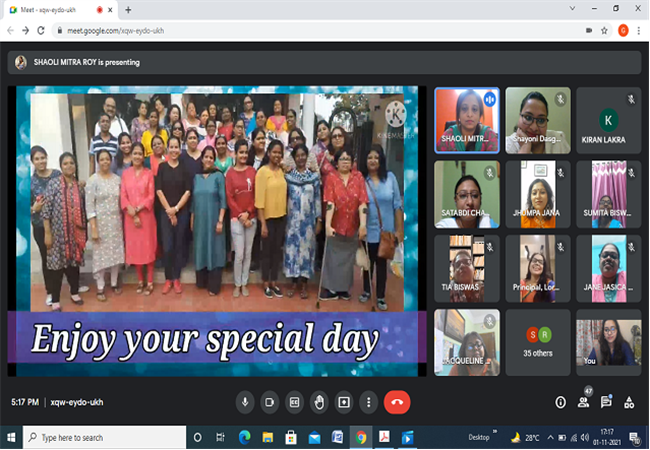This screenshot has height=450, width=650.
Task: Show hidden icons chevron in system tray
Action: pyautogui.click(x=550, y=438)
